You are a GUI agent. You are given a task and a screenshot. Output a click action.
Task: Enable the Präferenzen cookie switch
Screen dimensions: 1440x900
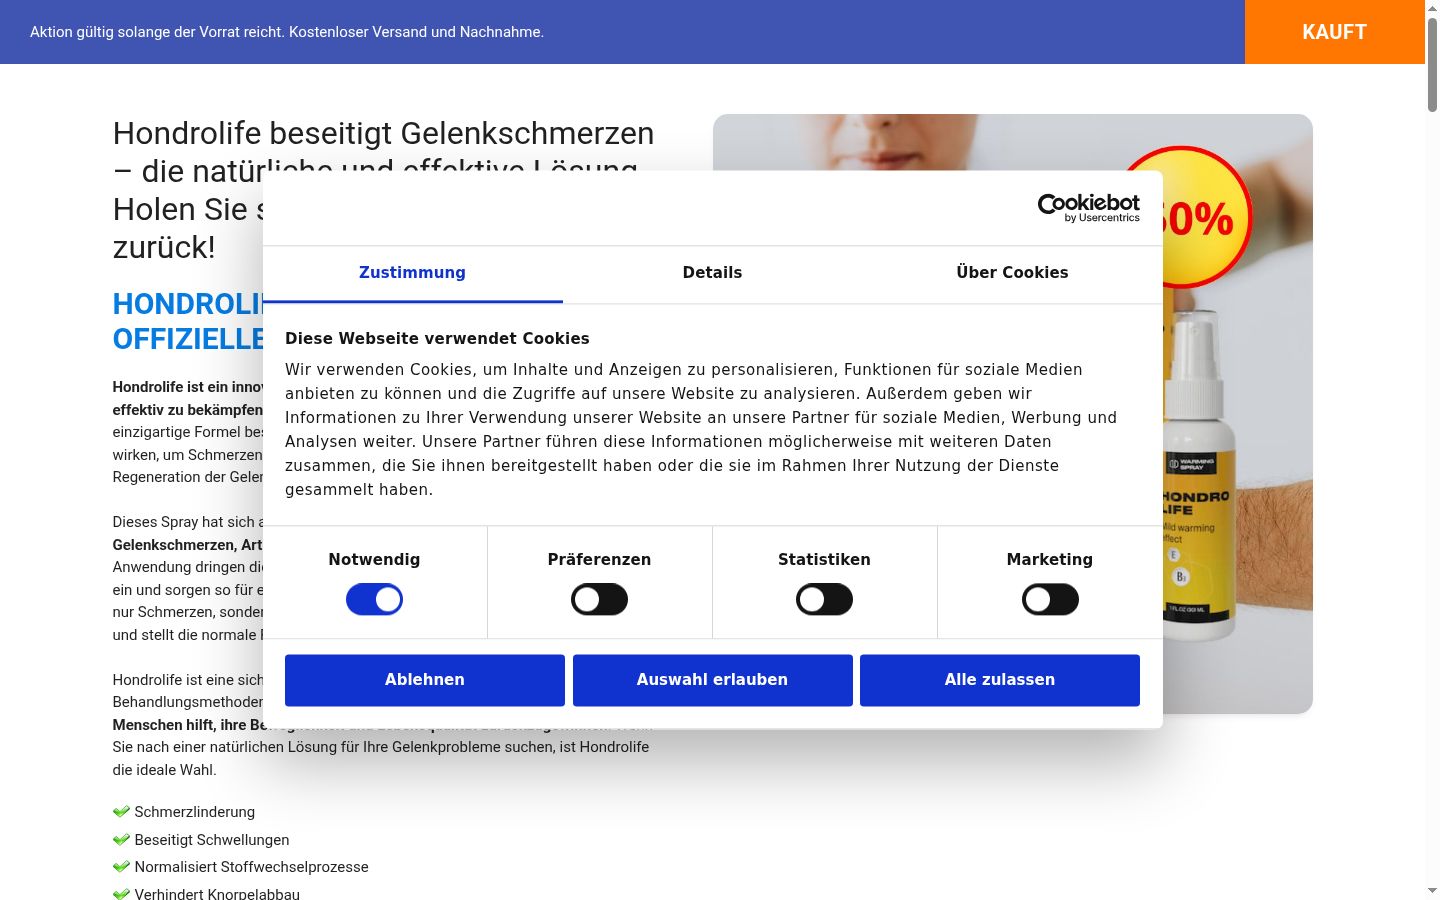[x=599, y=600]
